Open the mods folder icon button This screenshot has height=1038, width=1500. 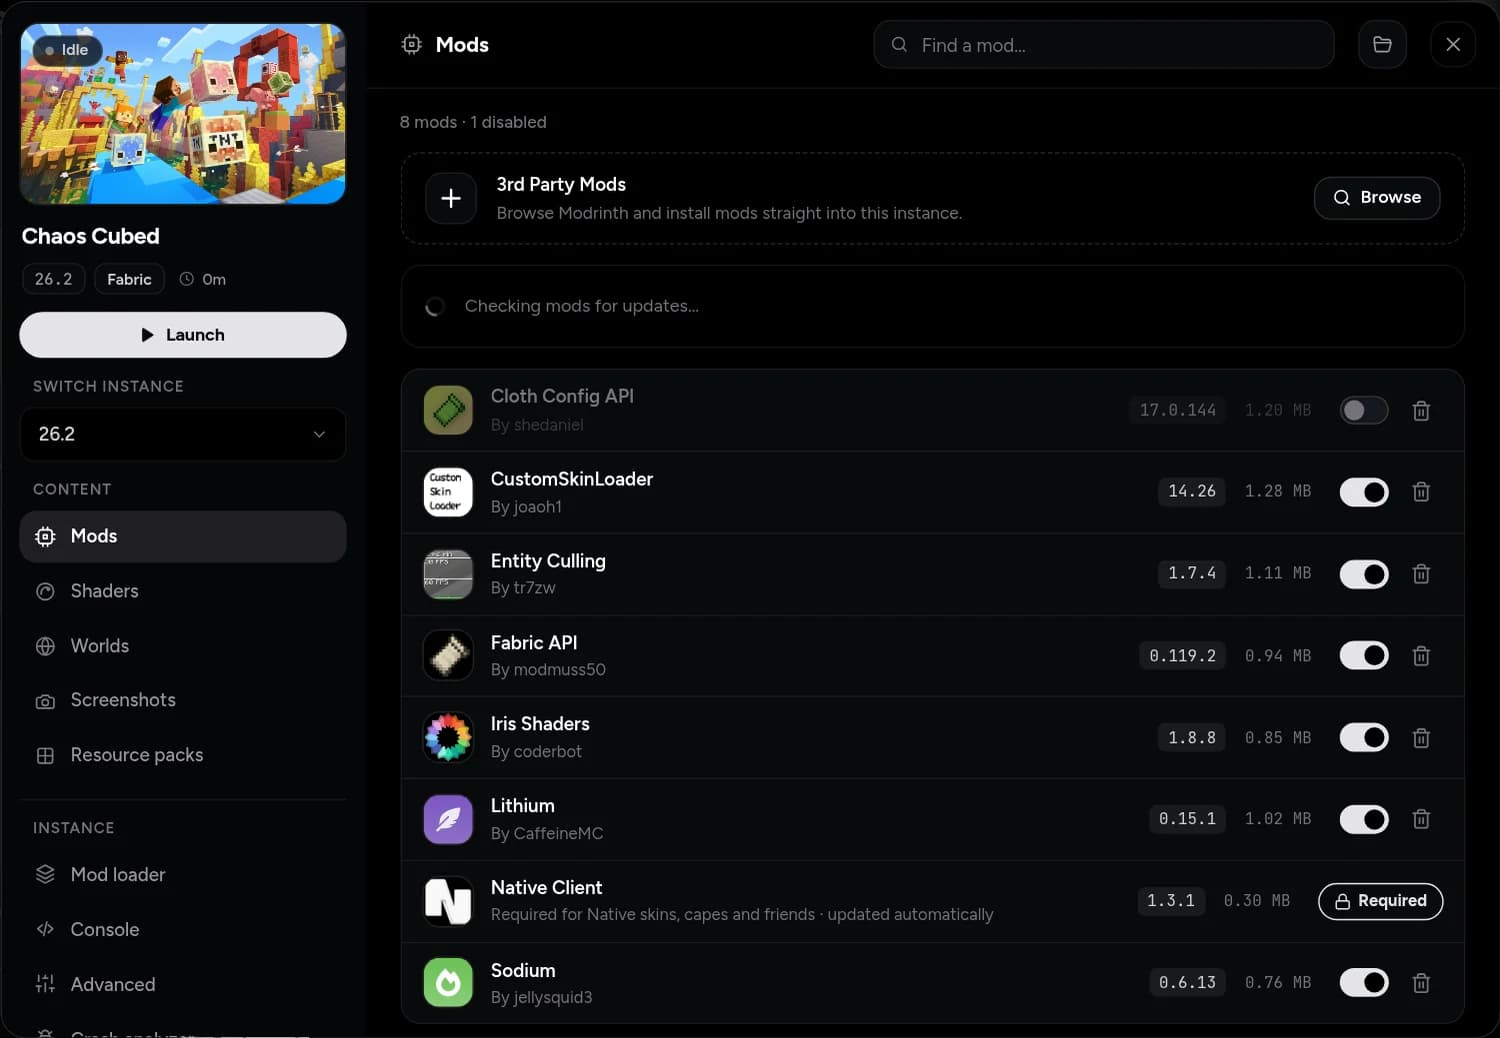(x=1382, y=44)
